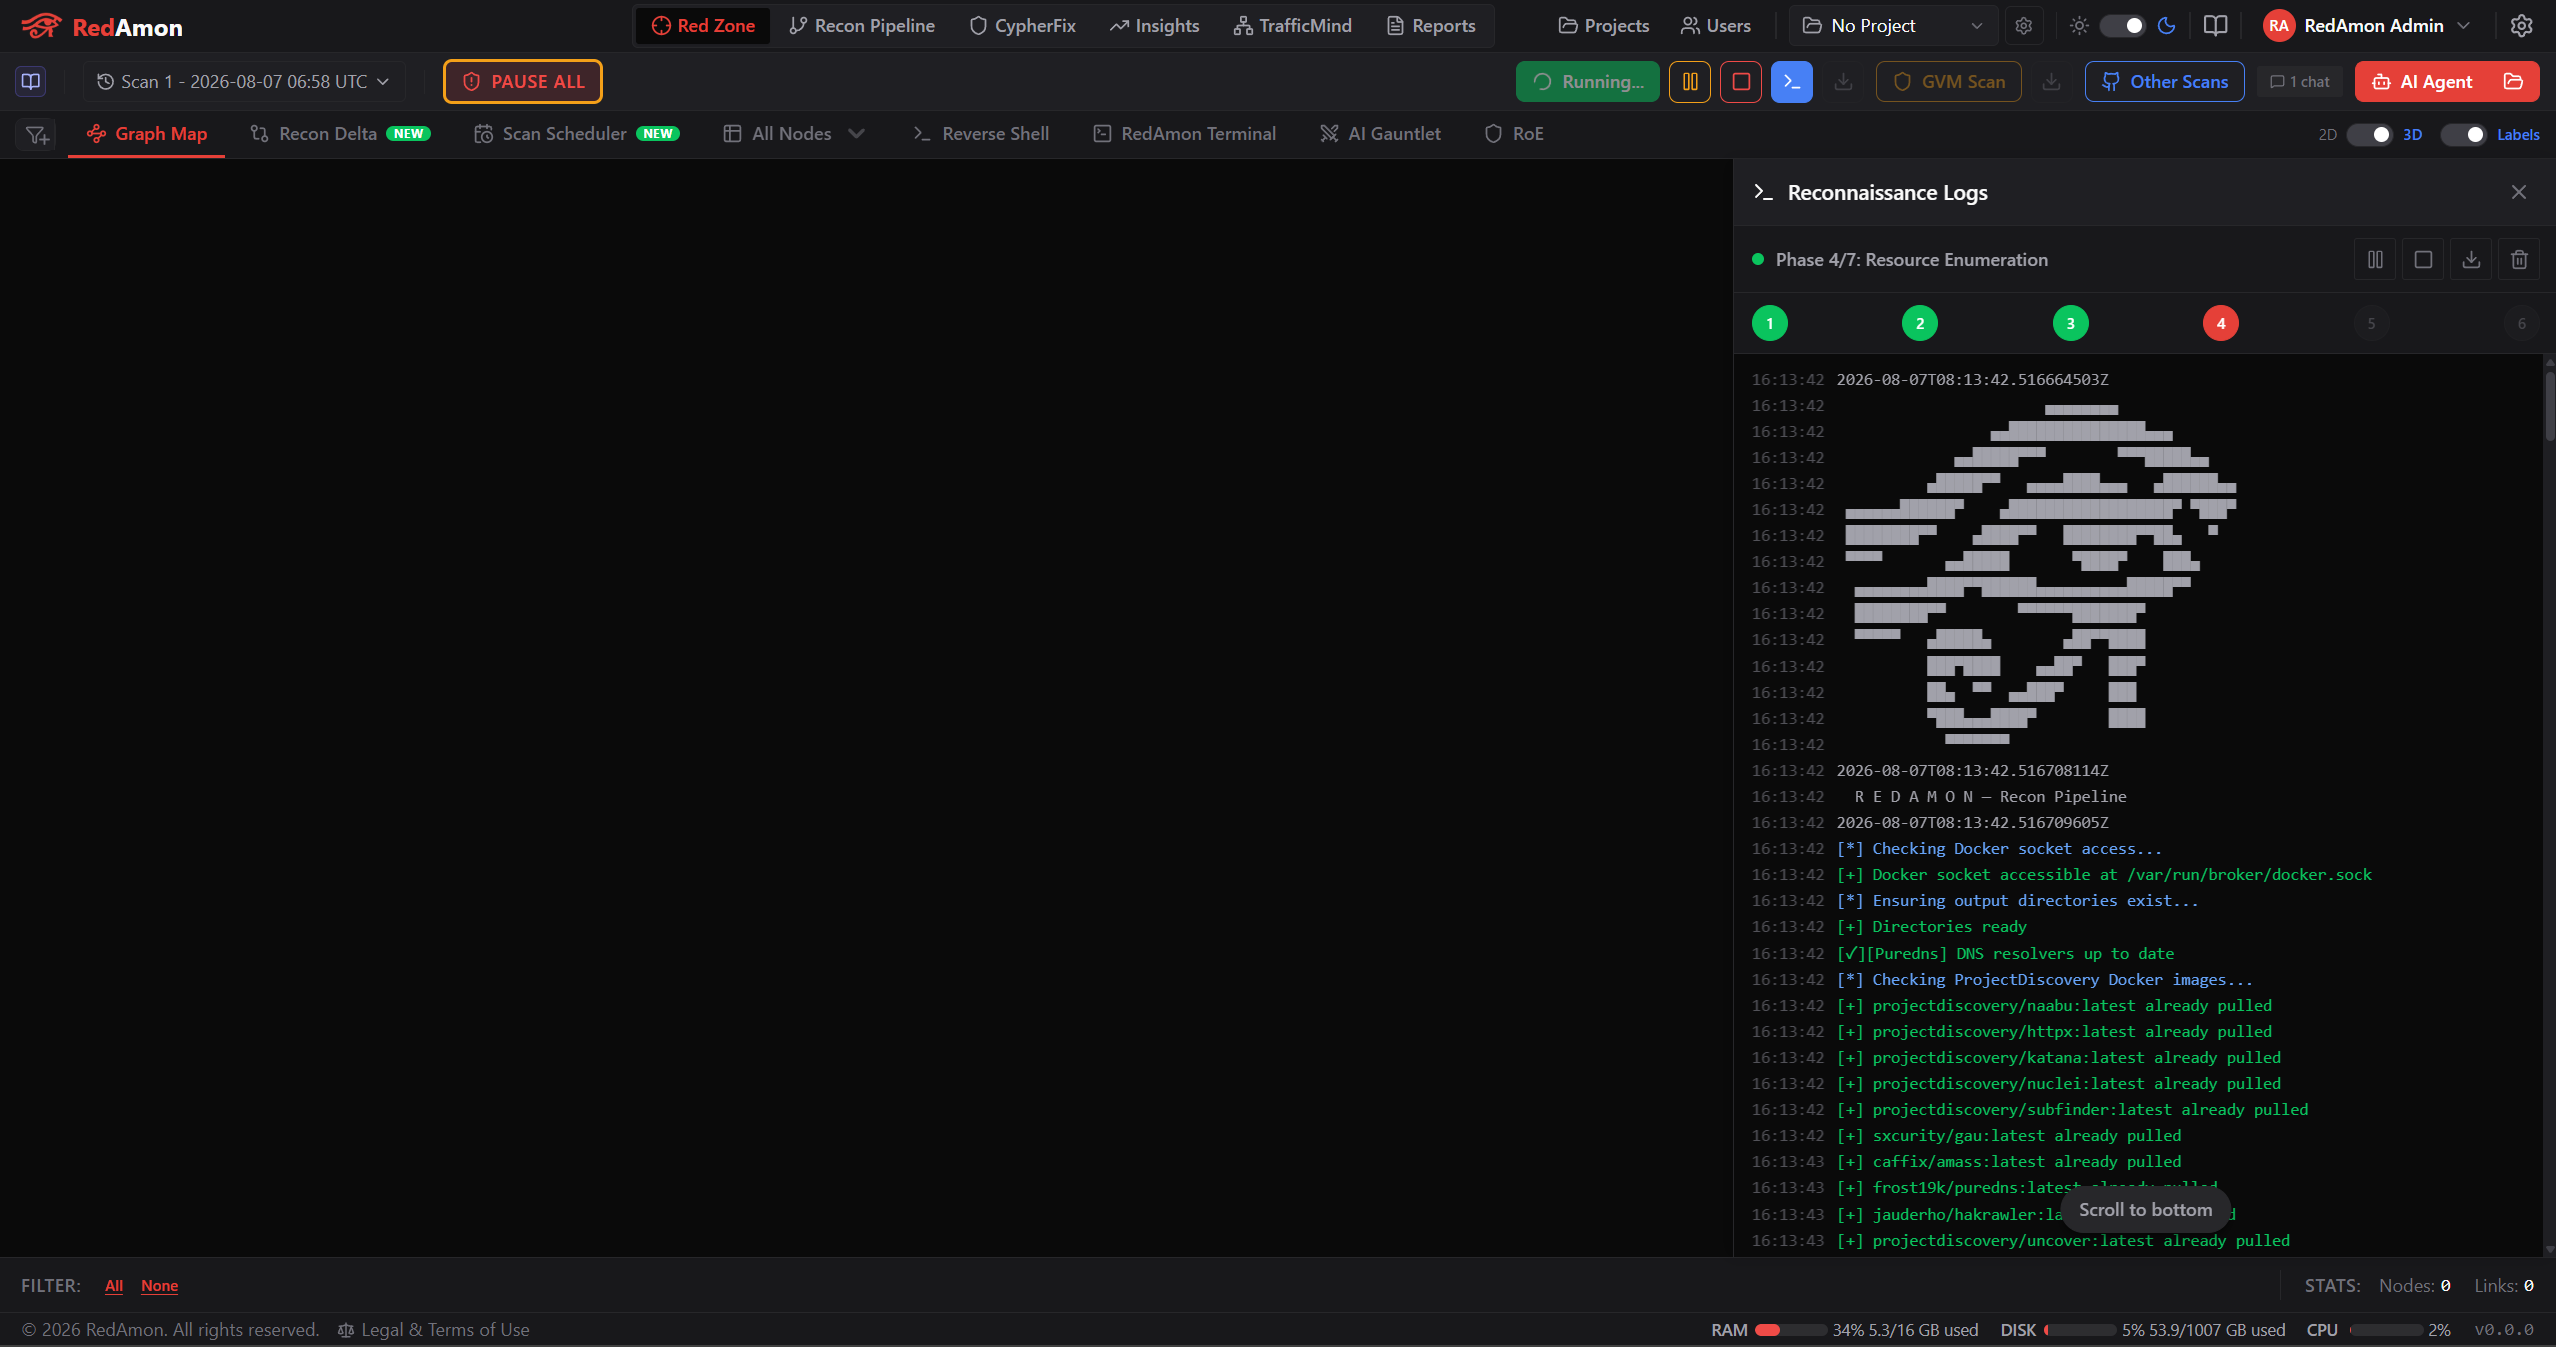This screenshot has height=1347, width=2556.
Task: Stop the scan with red stop icon
Action: pyautogui.click(x=1741, y=82)
